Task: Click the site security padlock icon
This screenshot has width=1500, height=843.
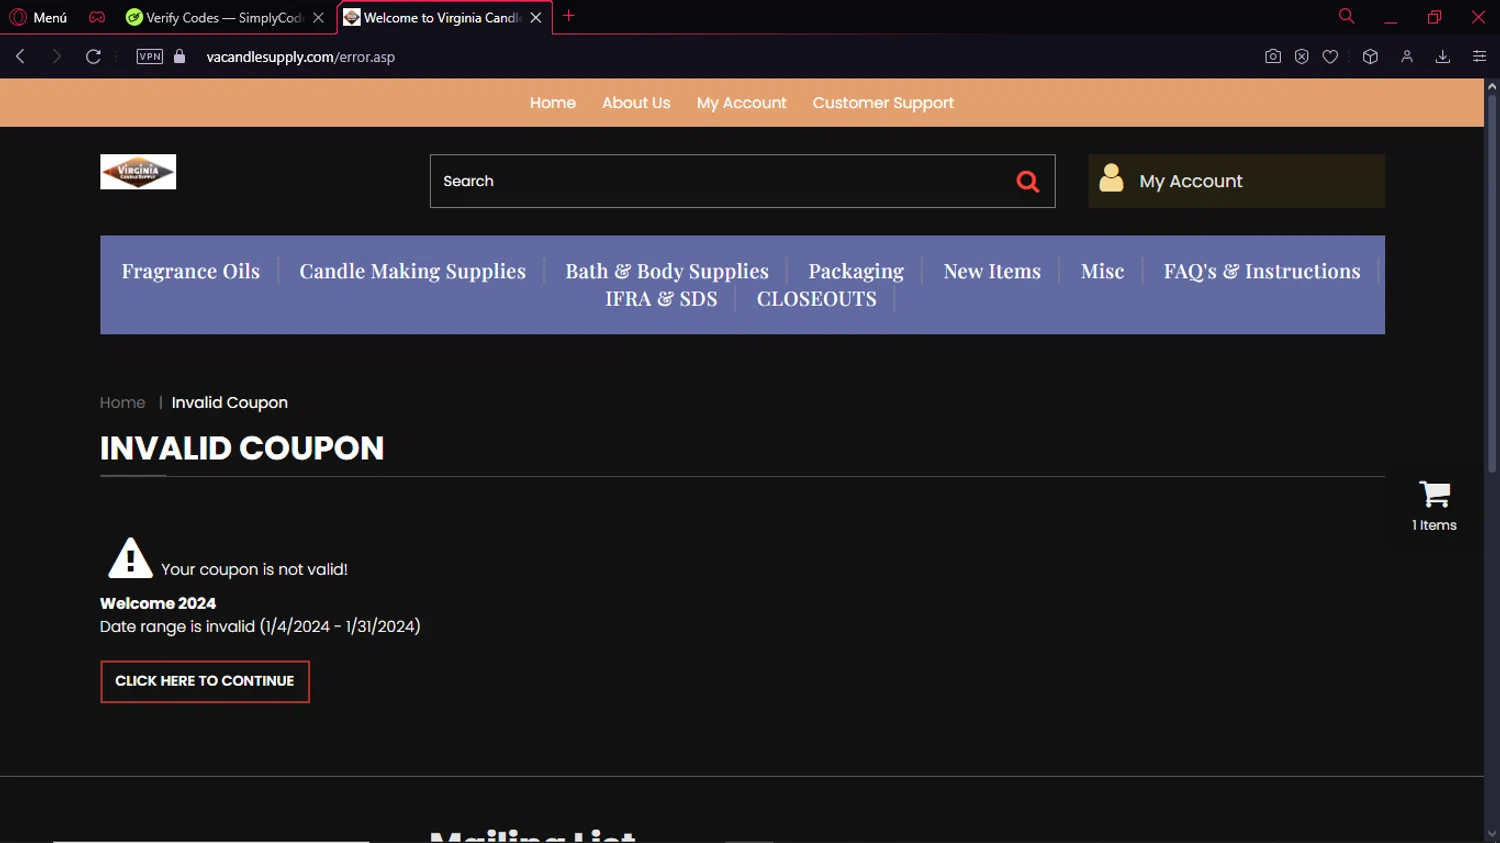Action: (x=180, y=57)
